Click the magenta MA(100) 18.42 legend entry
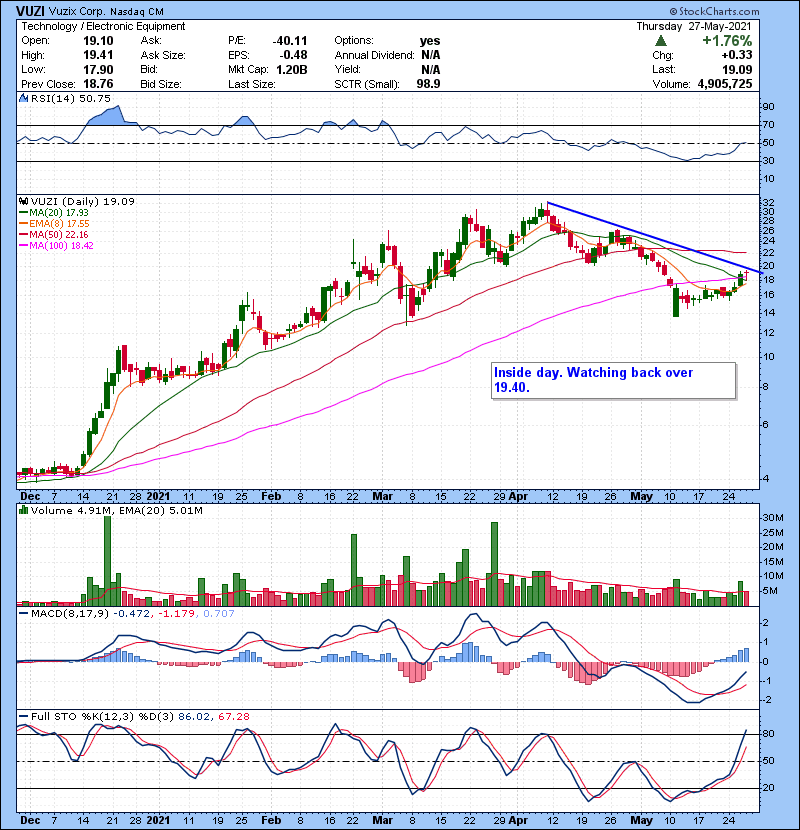Image resolution: width=800 pixels, height=830 pixels. [56, 246]
